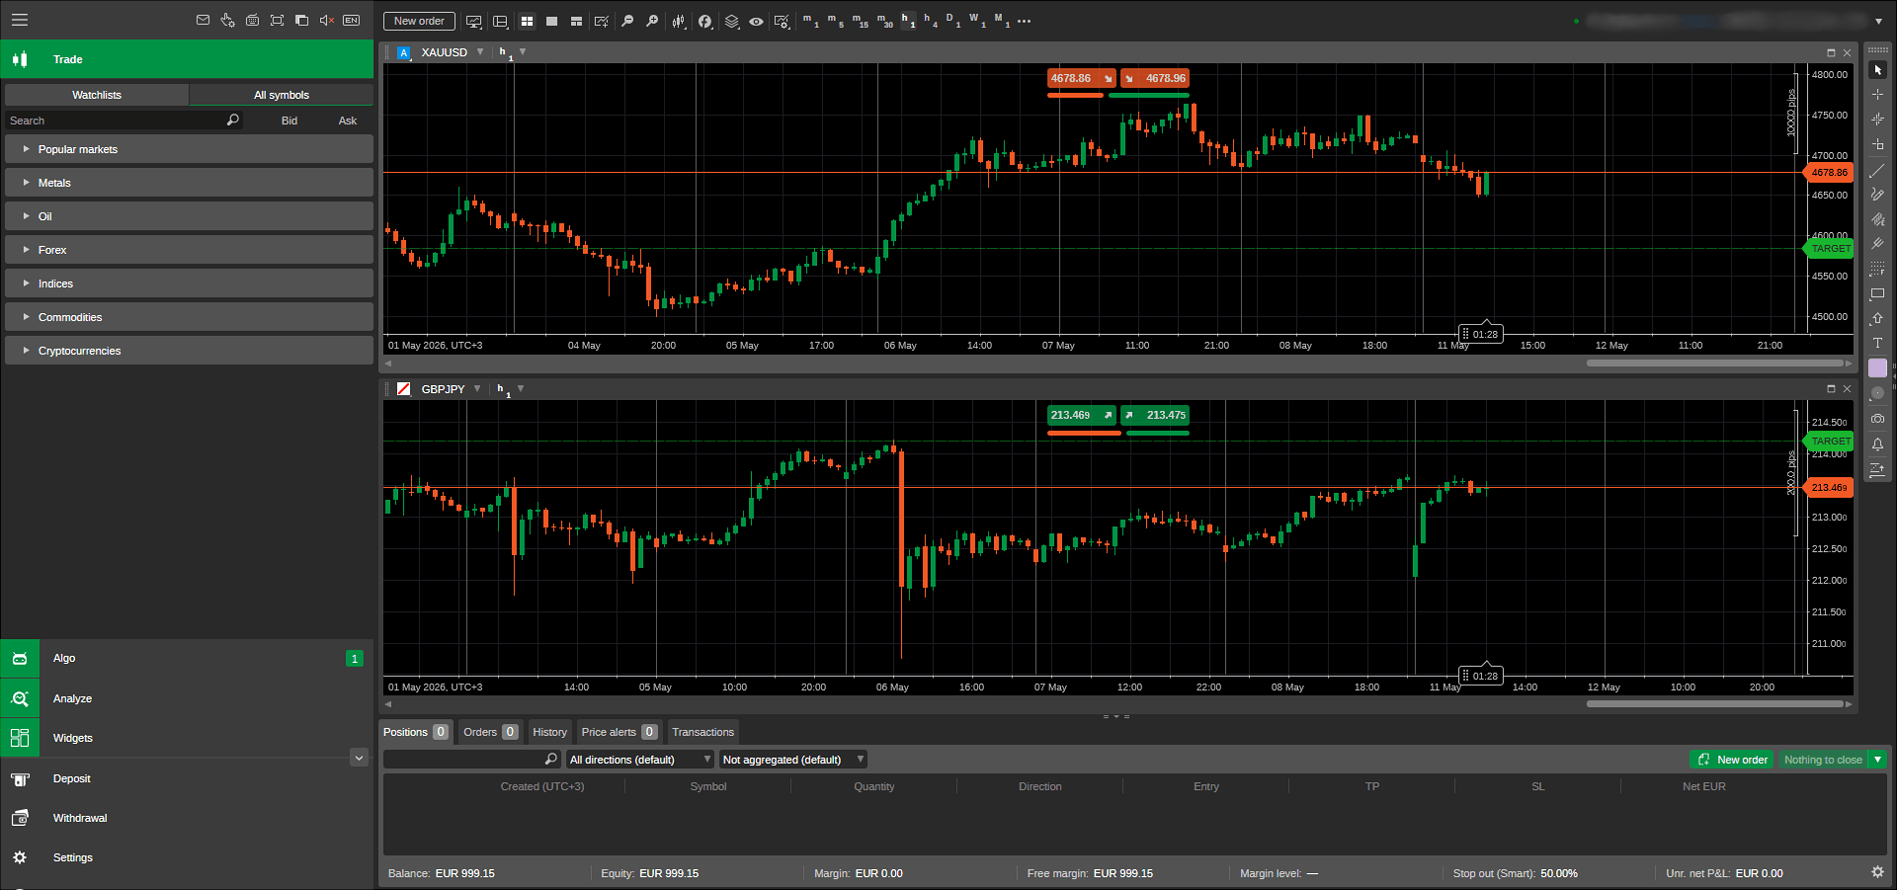
Task: Zoom out the chart
Action: pos(627,21)
